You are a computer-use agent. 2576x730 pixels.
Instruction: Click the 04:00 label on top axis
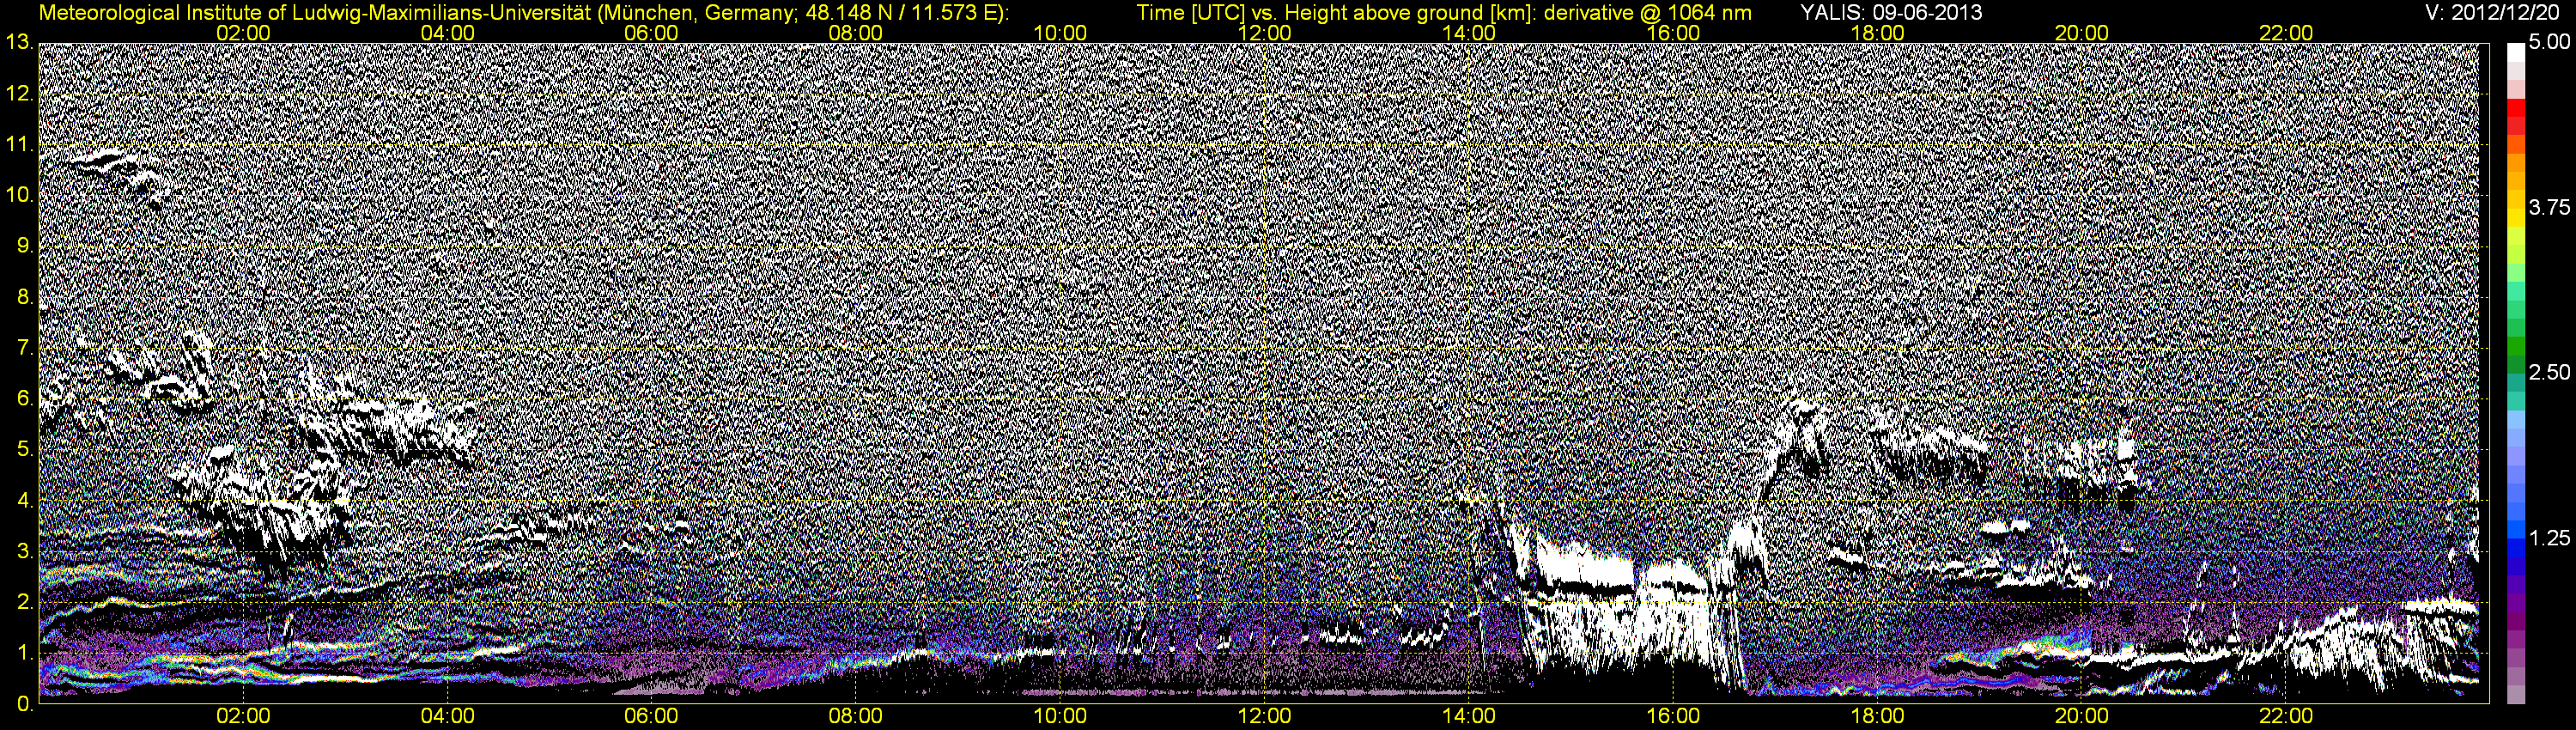[447, 33]
